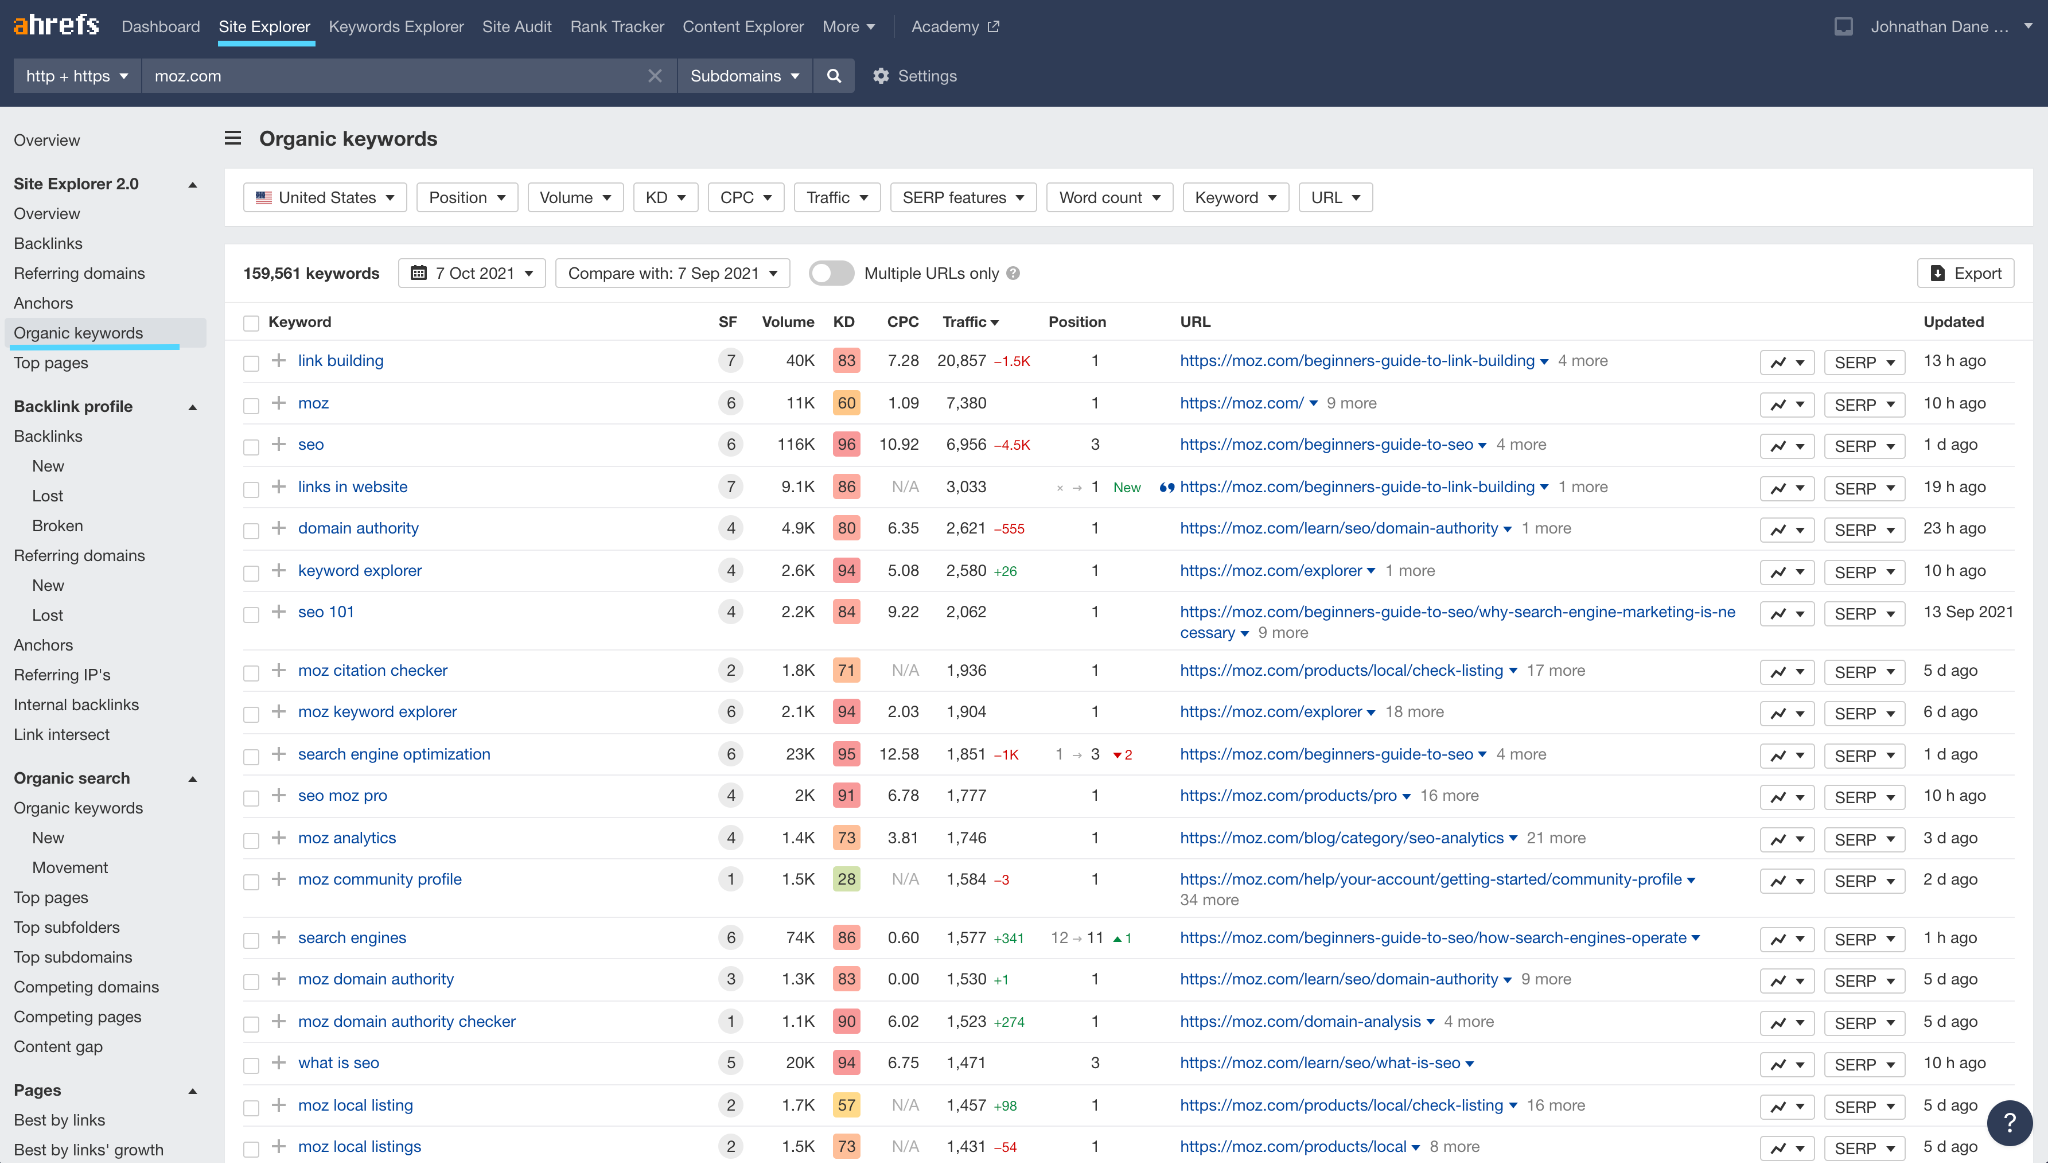The image size is (2048, 1163).
Task: Click the SERP feature icon for 'links in website'
Action: tap(1166, 487)
